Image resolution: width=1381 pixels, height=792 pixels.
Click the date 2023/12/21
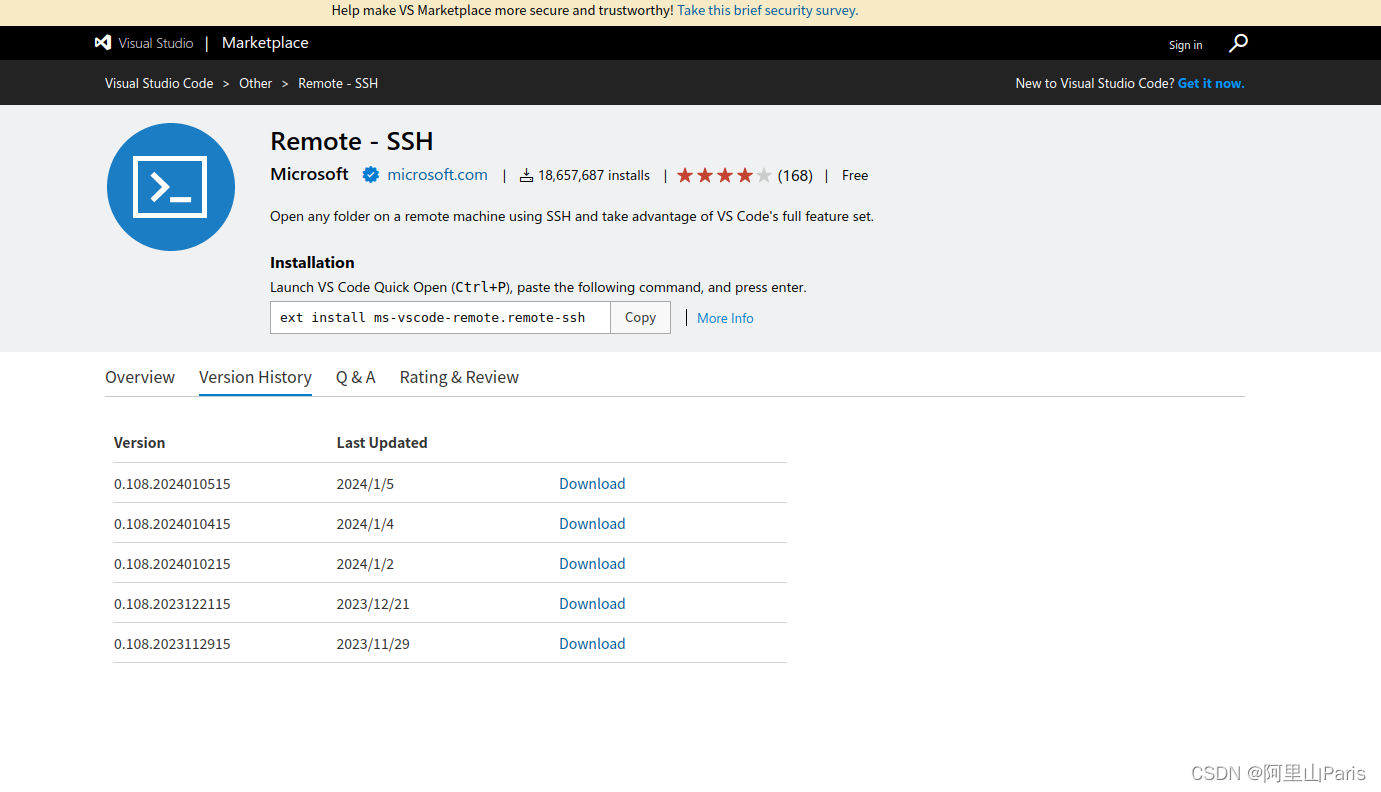pyautogui.click(x=373, y=604)
